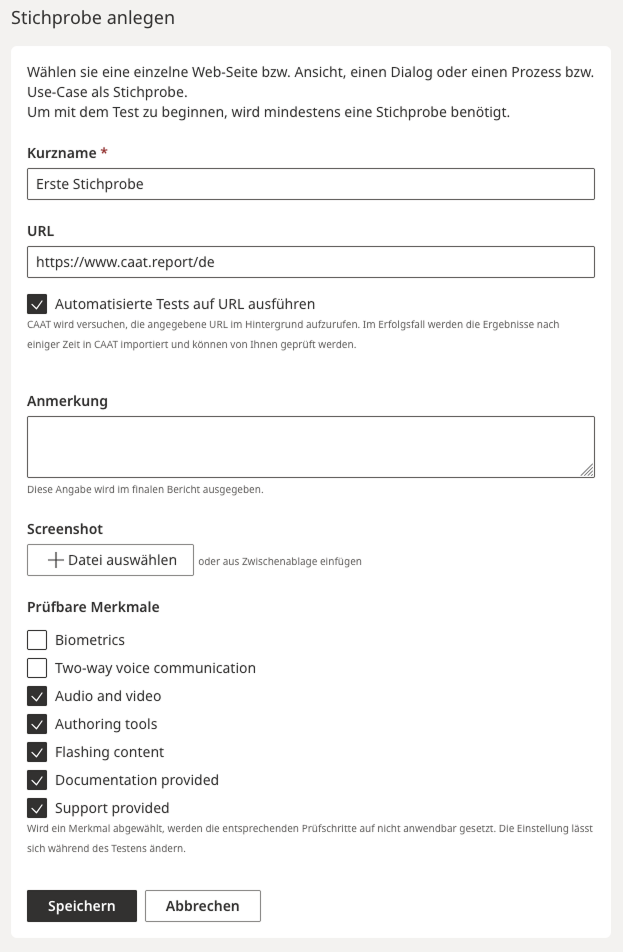Select the text Erste Stichprobe

[91, 184]
